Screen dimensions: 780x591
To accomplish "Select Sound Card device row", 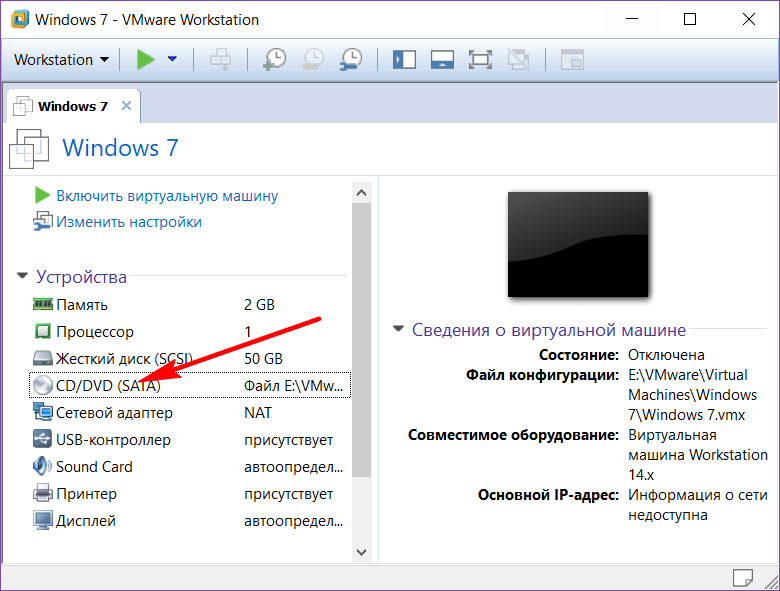I will (x=190, y=467).
